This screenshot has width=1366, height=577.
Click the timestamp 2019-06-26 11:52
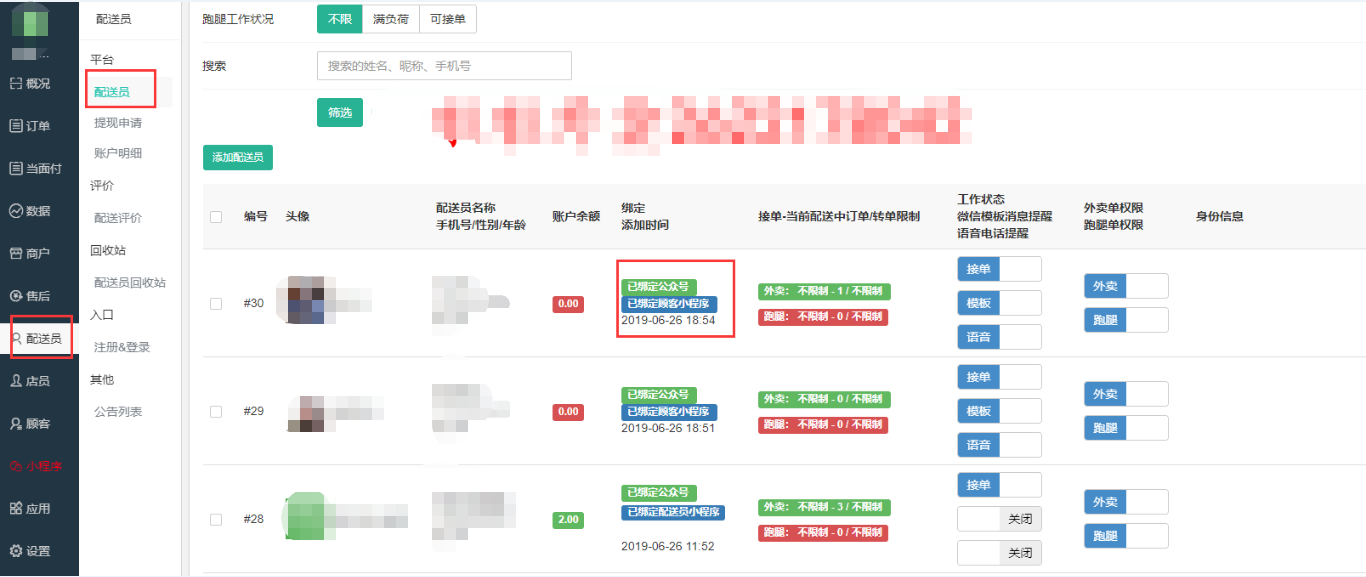pos(668,546)
